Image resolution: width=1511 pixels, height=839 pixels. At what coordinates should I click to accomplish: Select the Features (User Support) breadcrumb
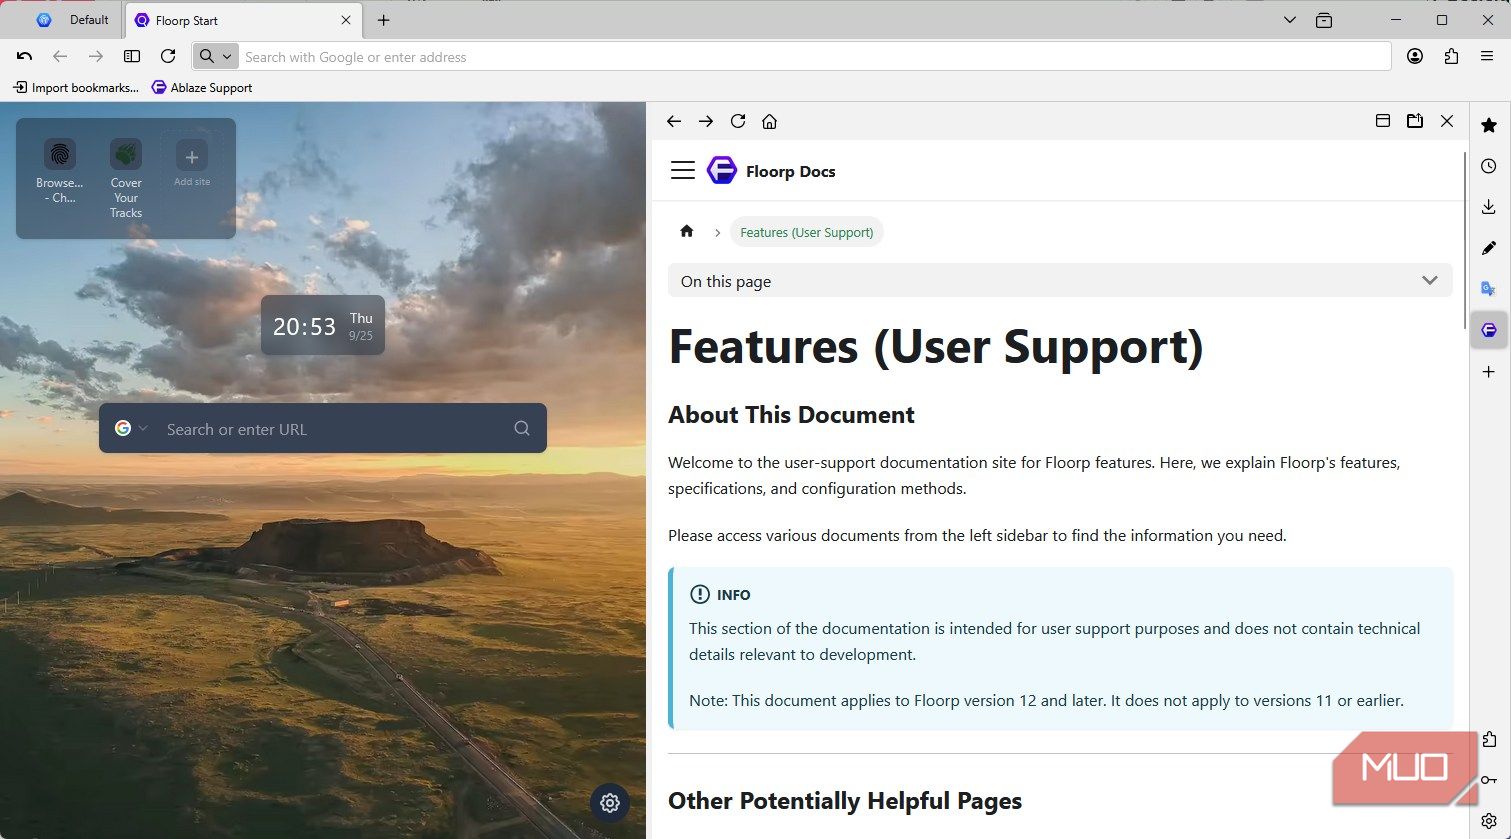click(x=806, y=231)
